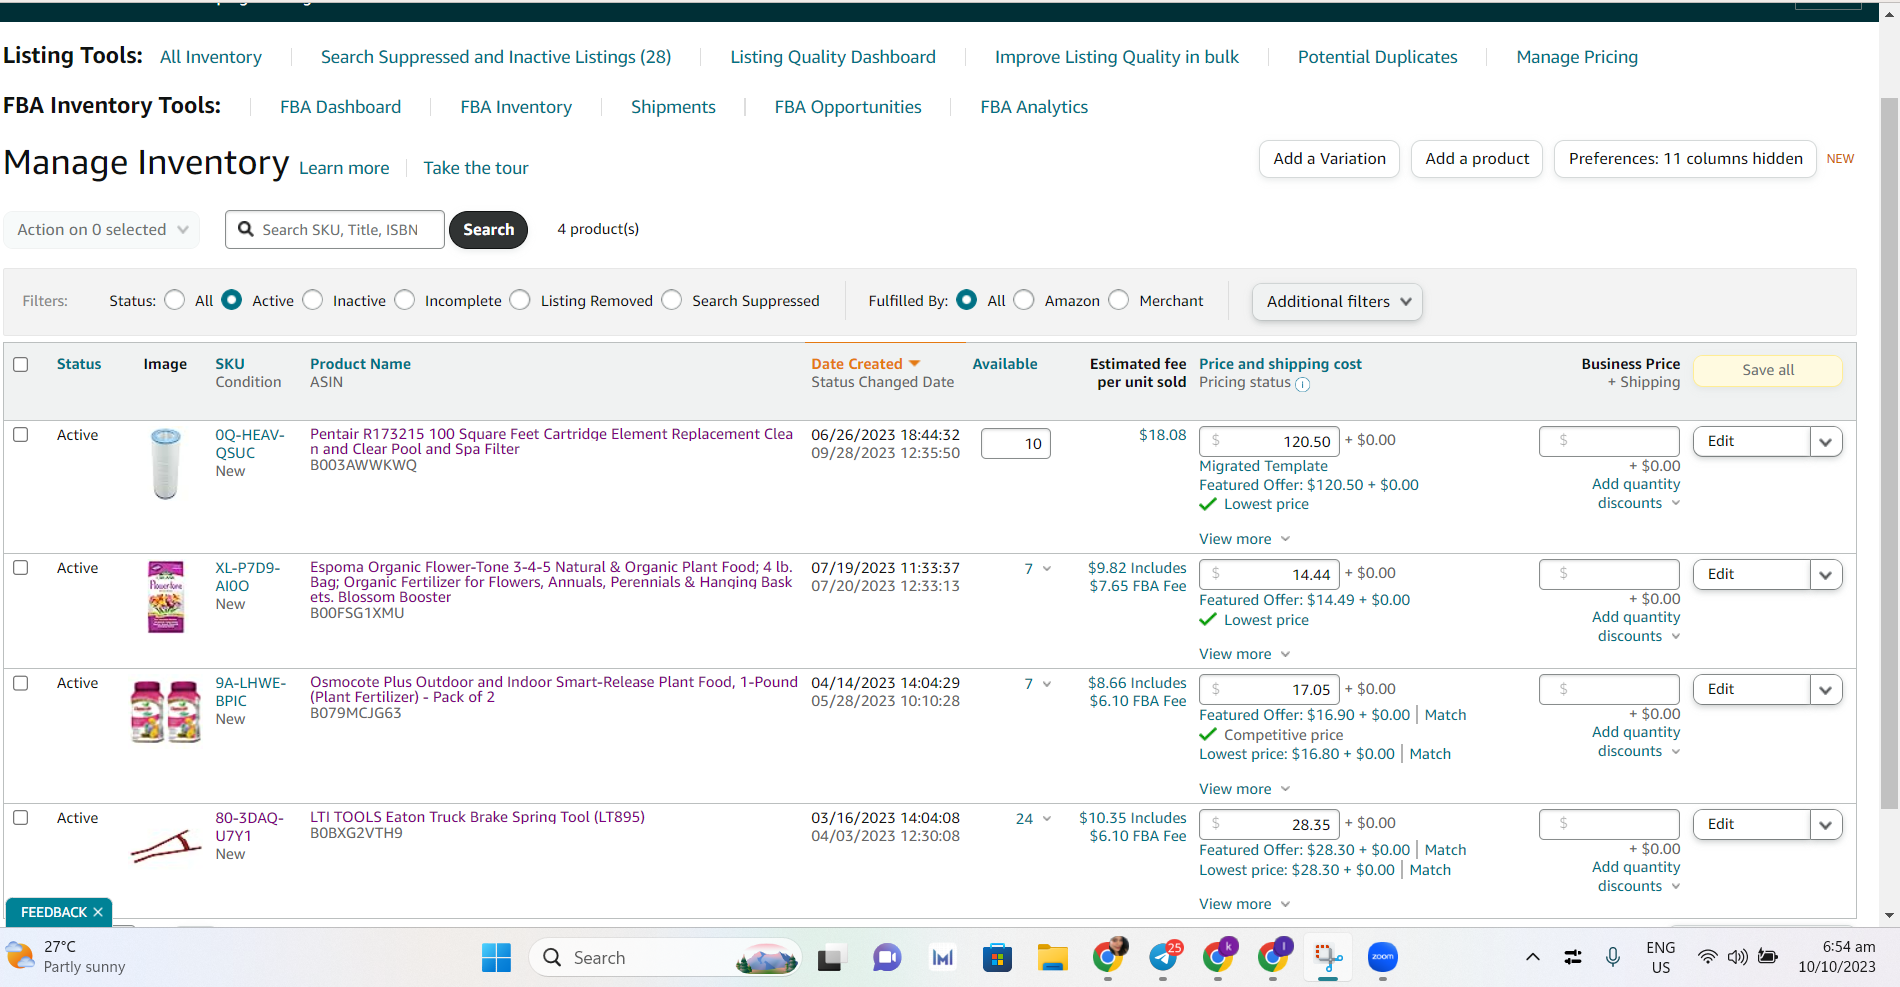Screen dimensions: 1900x987
Task: Filter Fulfilled By Amazon radio button
Action: tap(1024, 300)
